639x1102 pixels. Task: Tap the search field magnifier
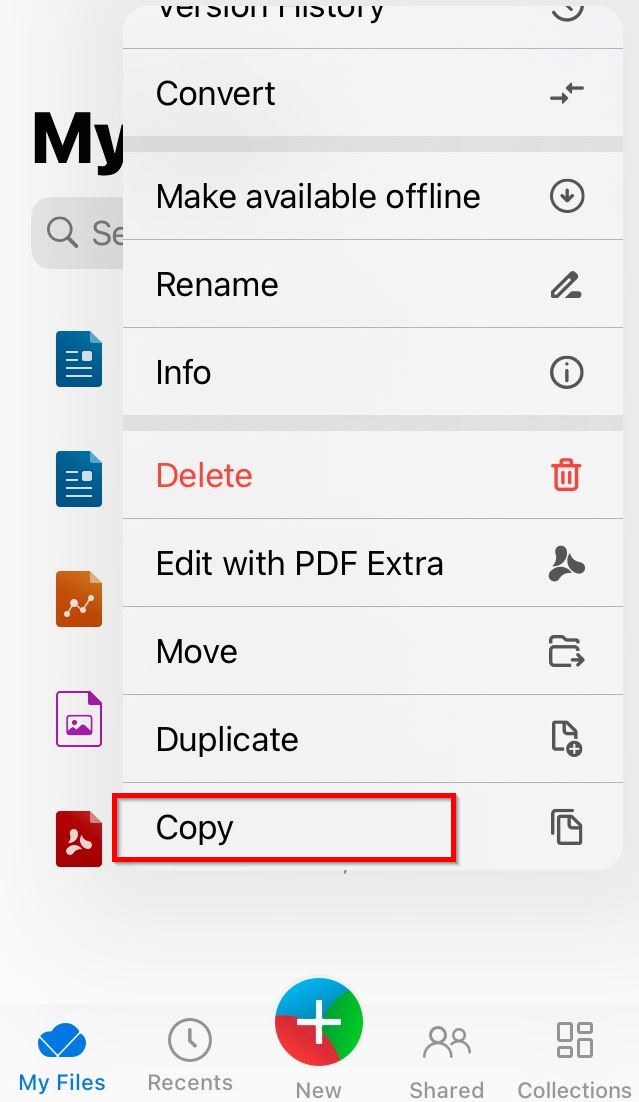pyautogui.click(x=62, y=232)
